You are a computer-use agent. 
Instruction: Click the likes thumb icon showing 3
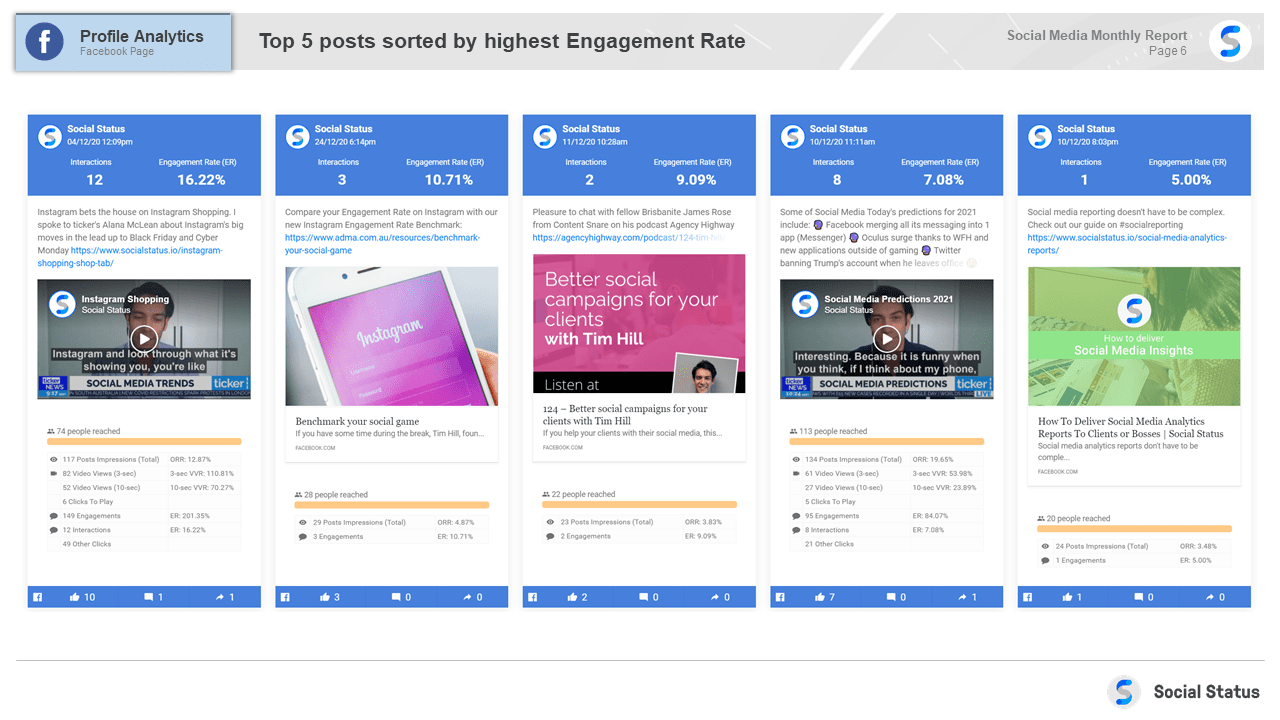pos(326,597)
